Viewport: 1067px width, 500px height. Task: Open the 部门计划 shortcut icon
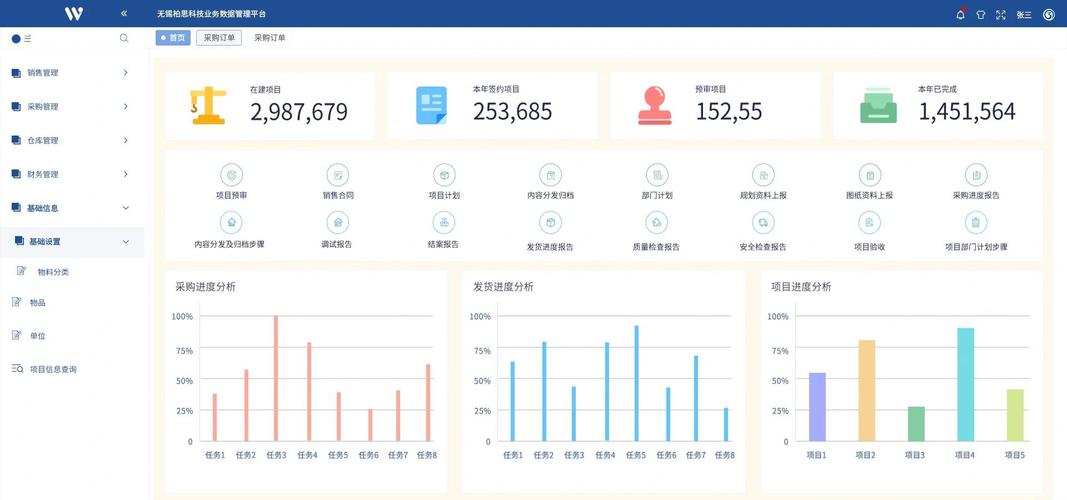[657, 175]
